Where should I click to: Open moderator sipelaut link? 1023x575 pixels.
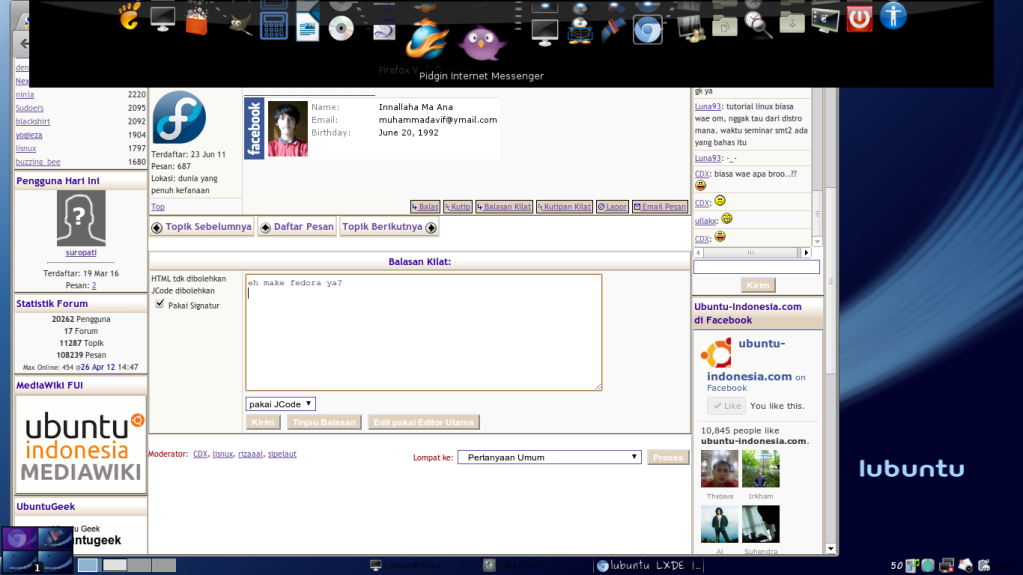(x=282, y=454)
